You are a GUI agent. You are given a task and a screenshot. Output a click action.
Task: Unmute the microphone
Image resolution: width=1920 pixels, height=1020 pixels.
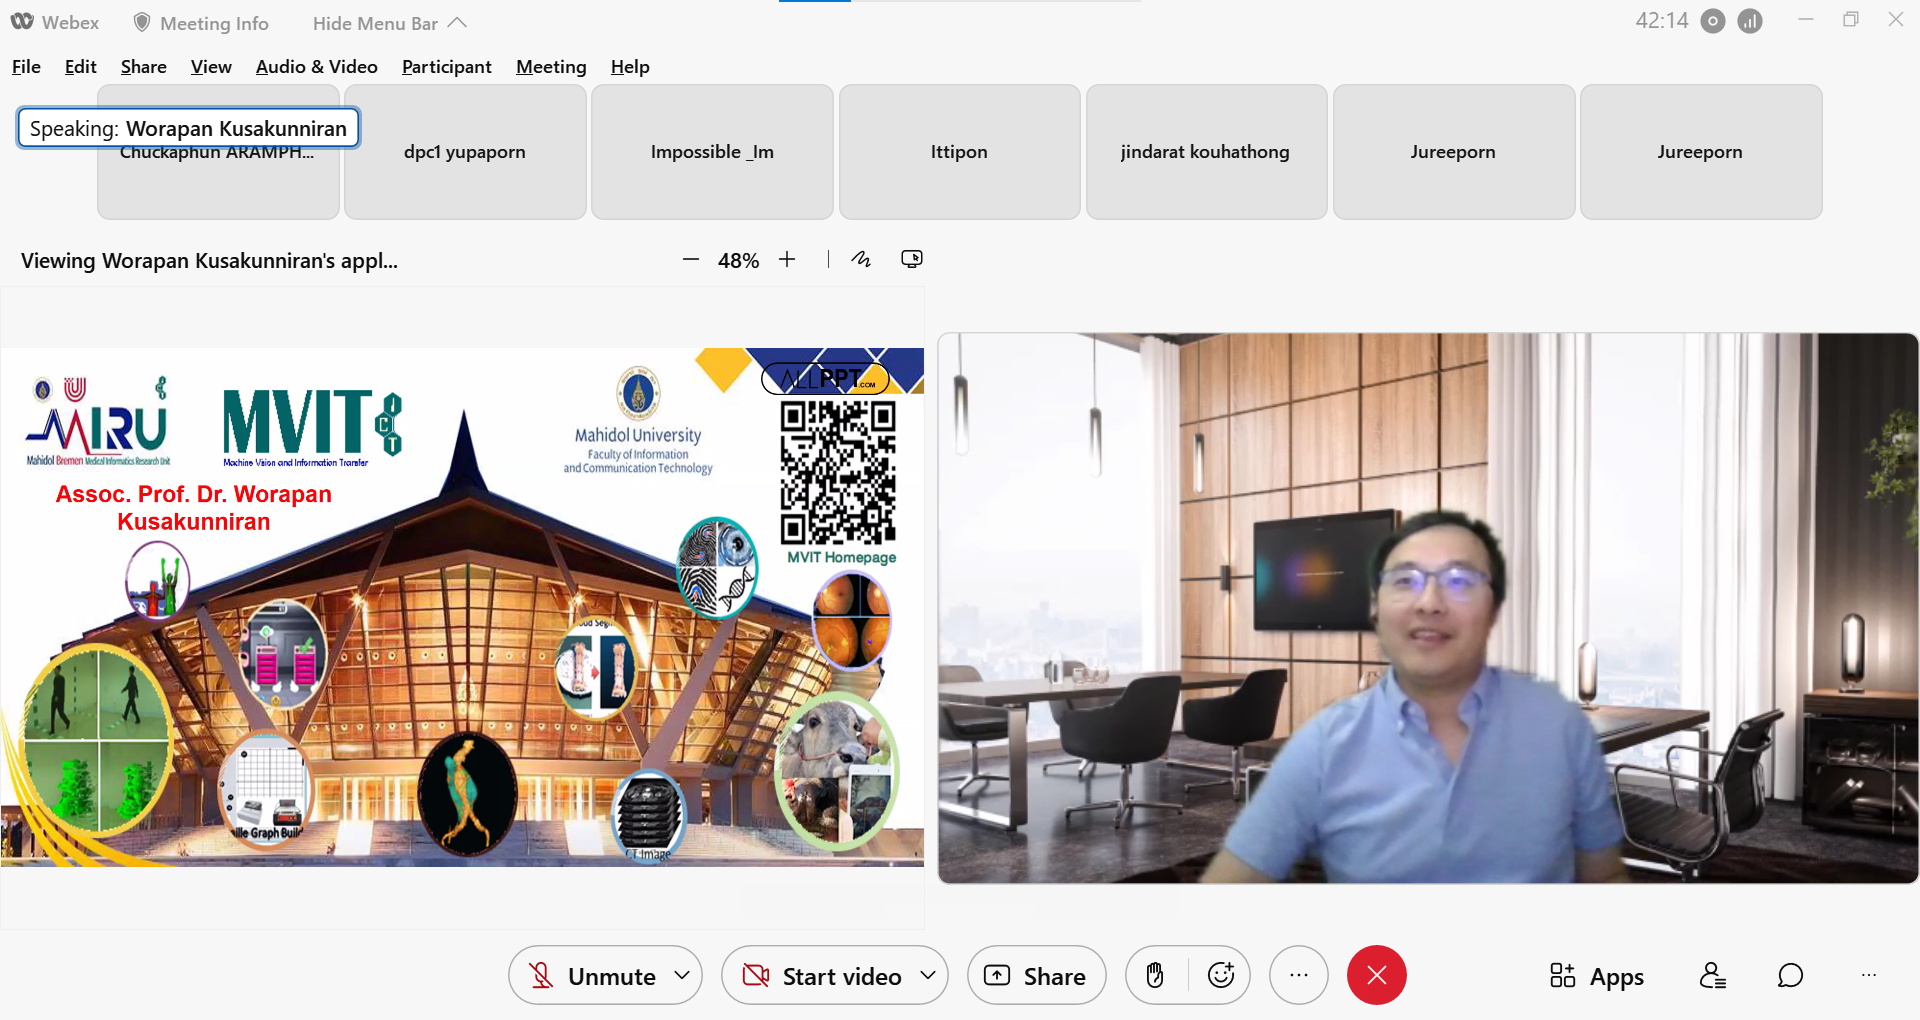[595, 976]
